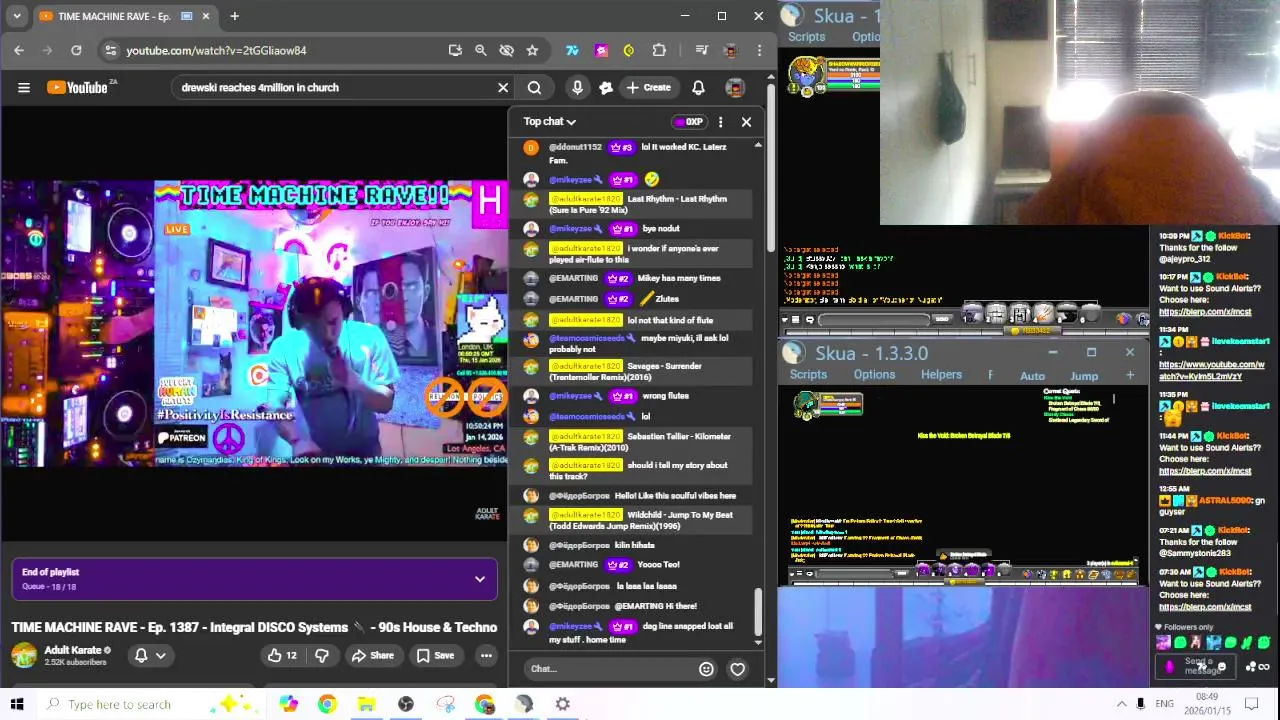
Task: Open YouTube notifications bell
Action: coord(698,87)
